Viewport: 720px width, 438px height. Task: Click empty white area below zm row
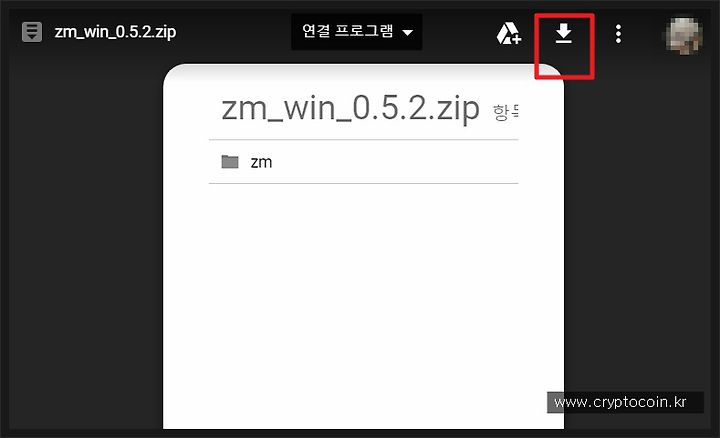[x=363, y=303]
